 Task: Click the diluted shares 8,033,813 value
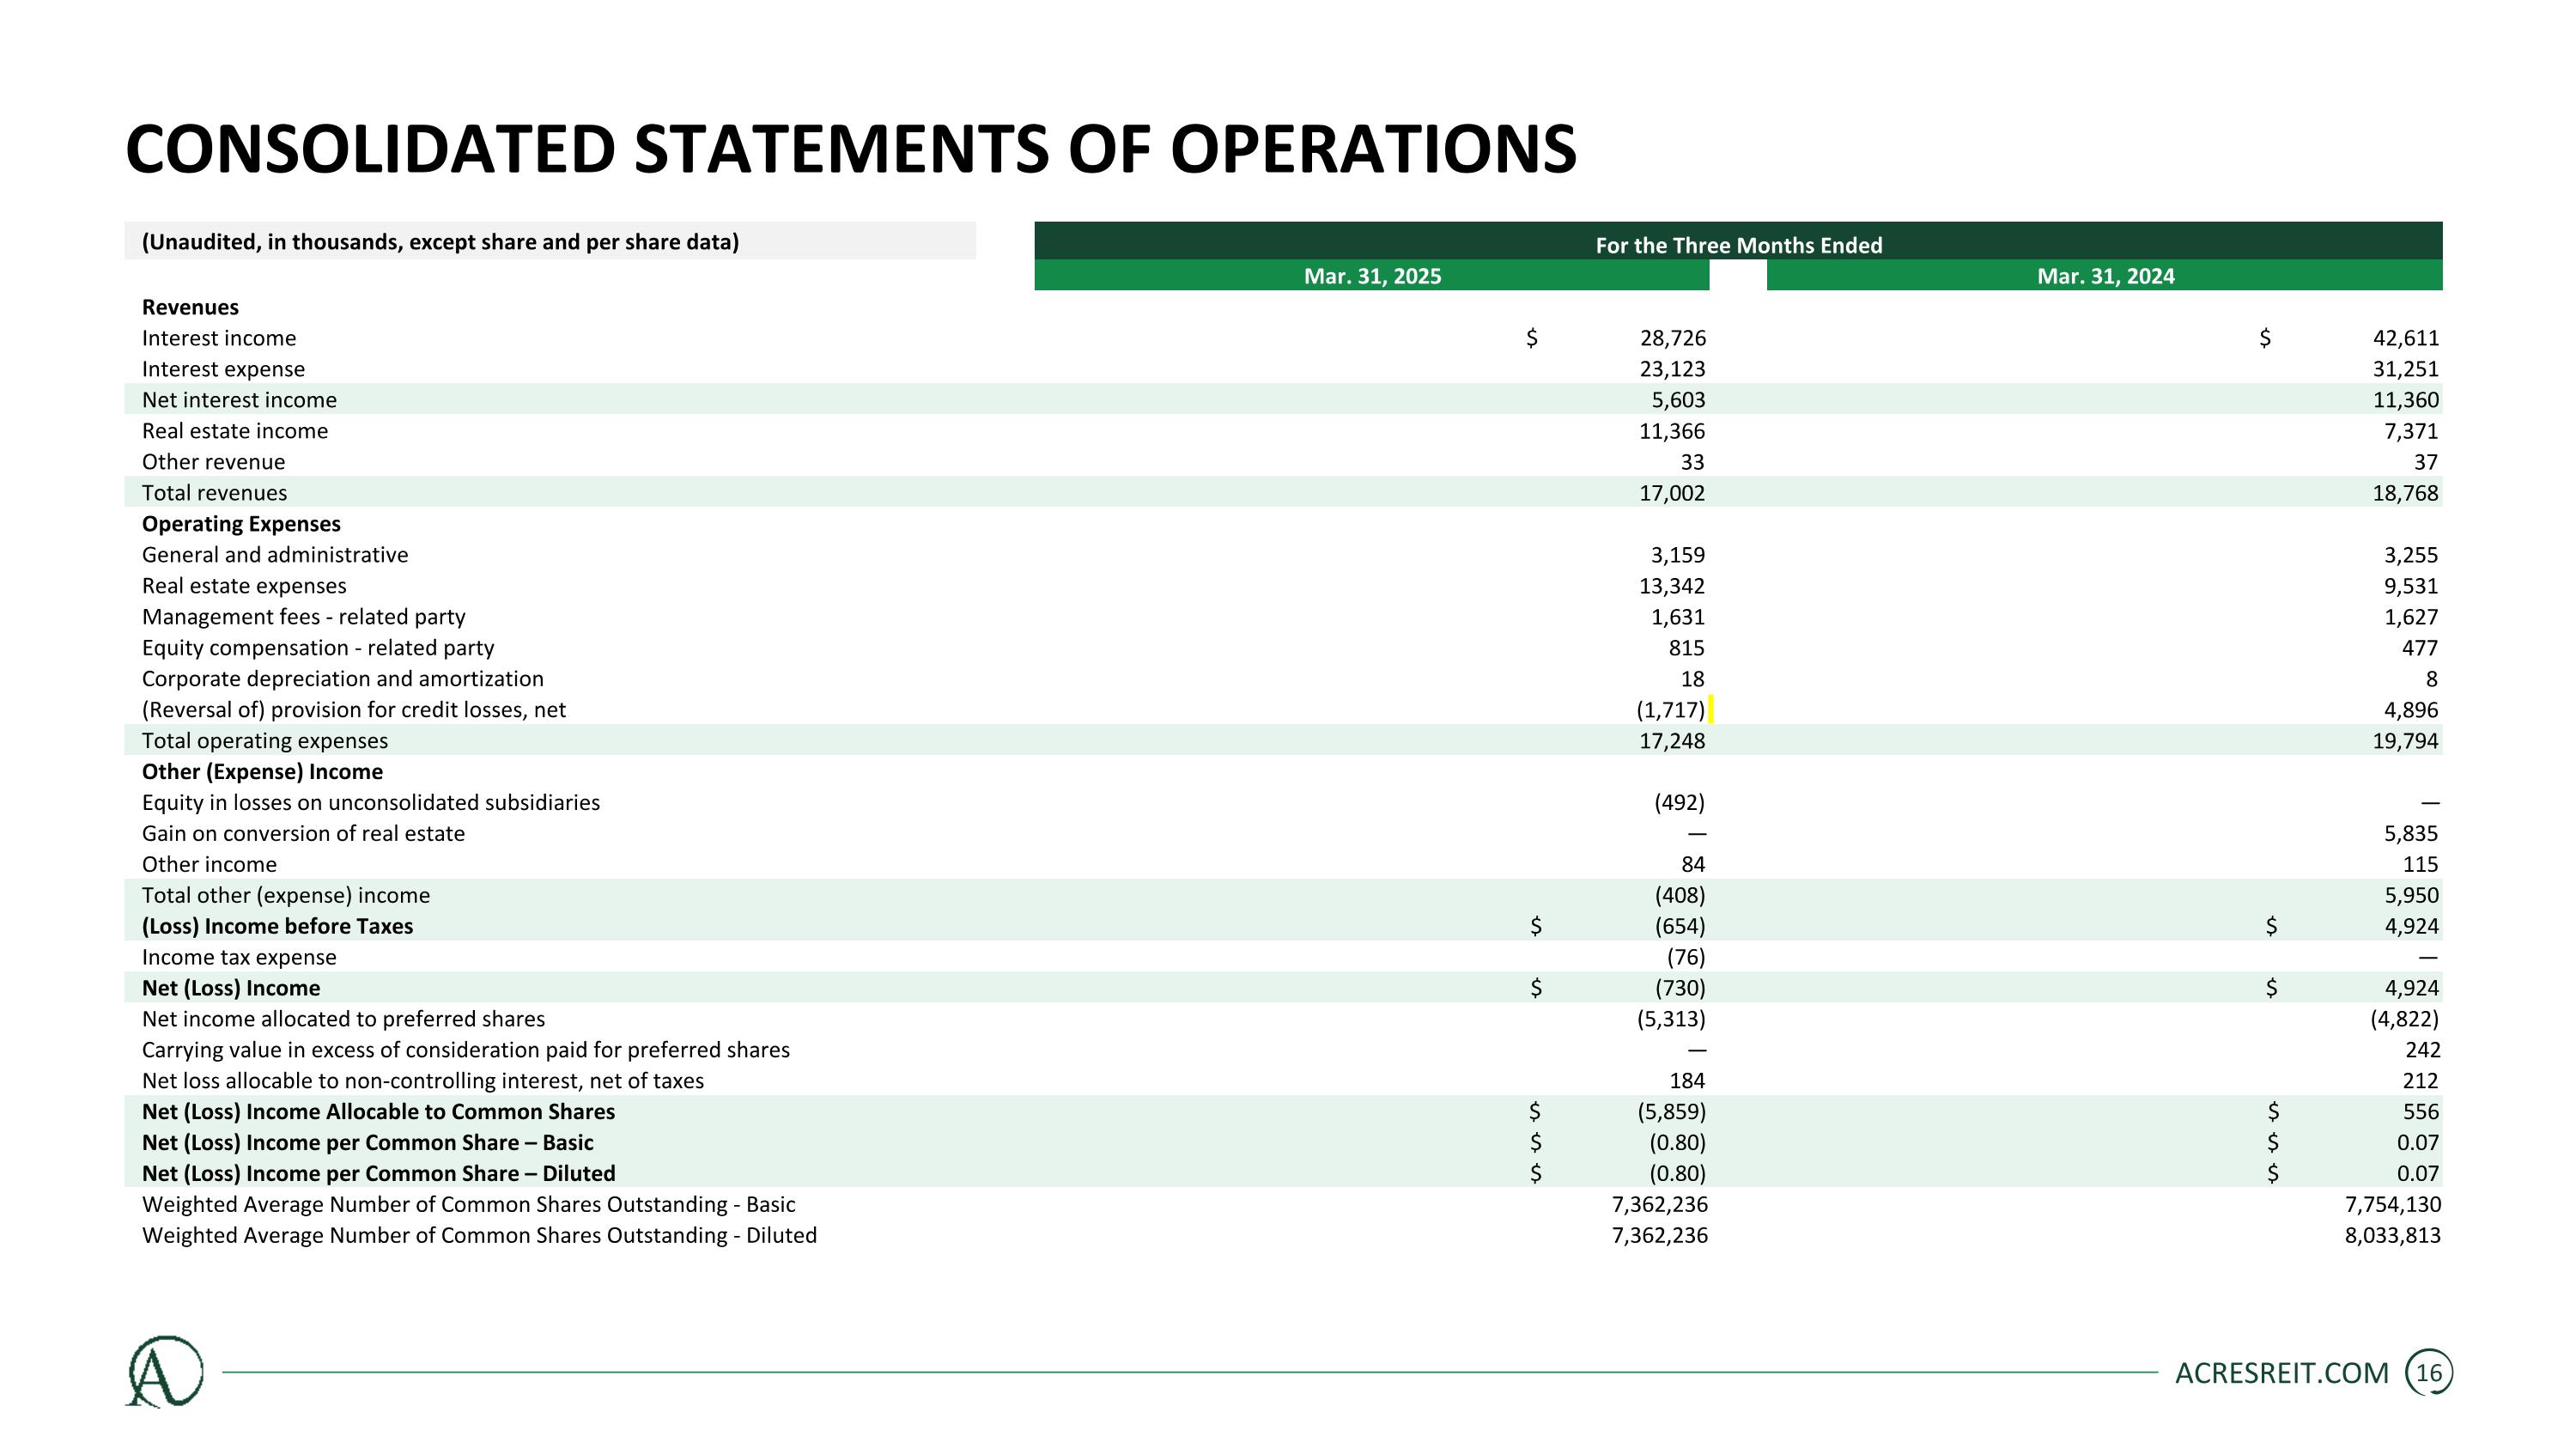click(2392, 1235)
